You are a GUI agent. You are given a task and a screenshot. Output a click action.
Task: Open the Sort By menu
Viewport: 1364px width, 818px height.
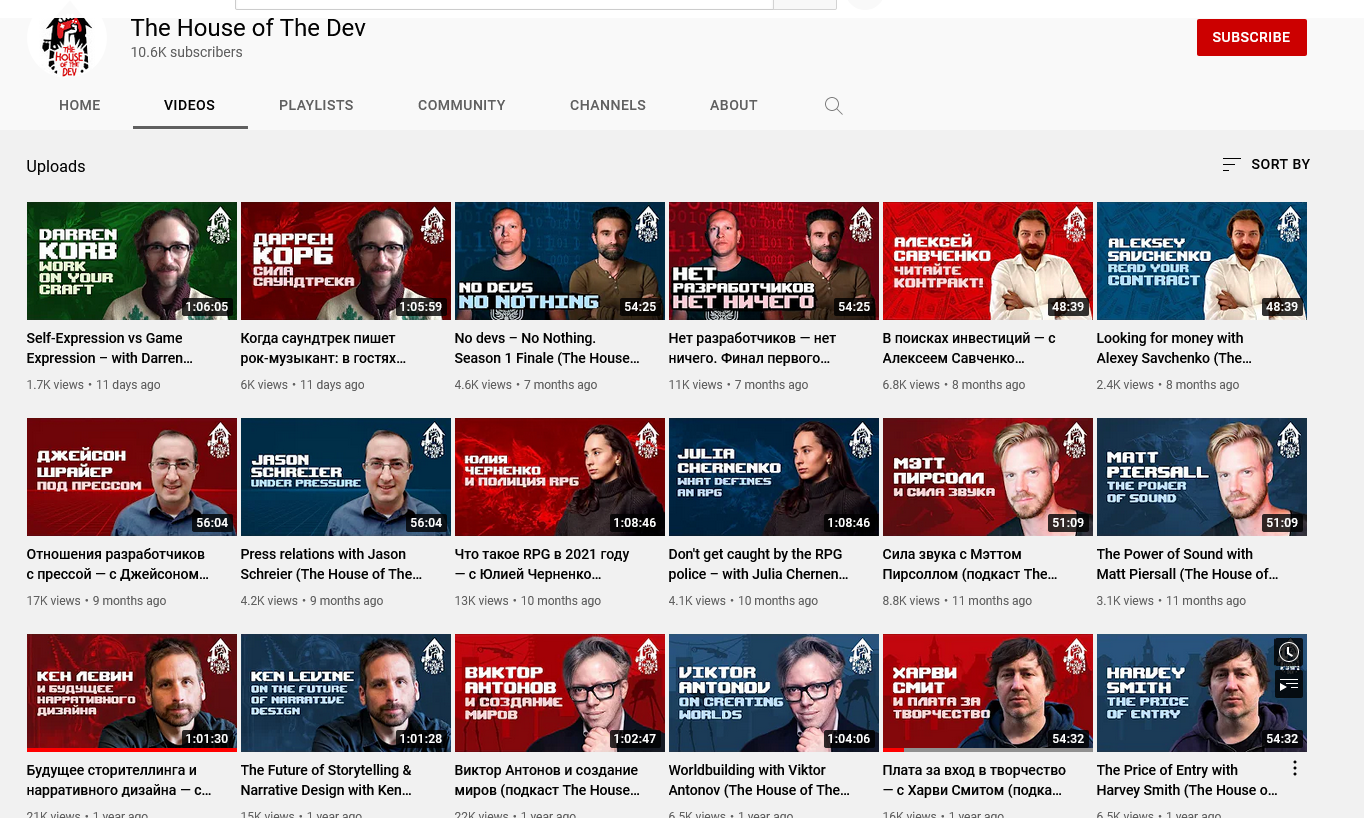(1266, 164)
